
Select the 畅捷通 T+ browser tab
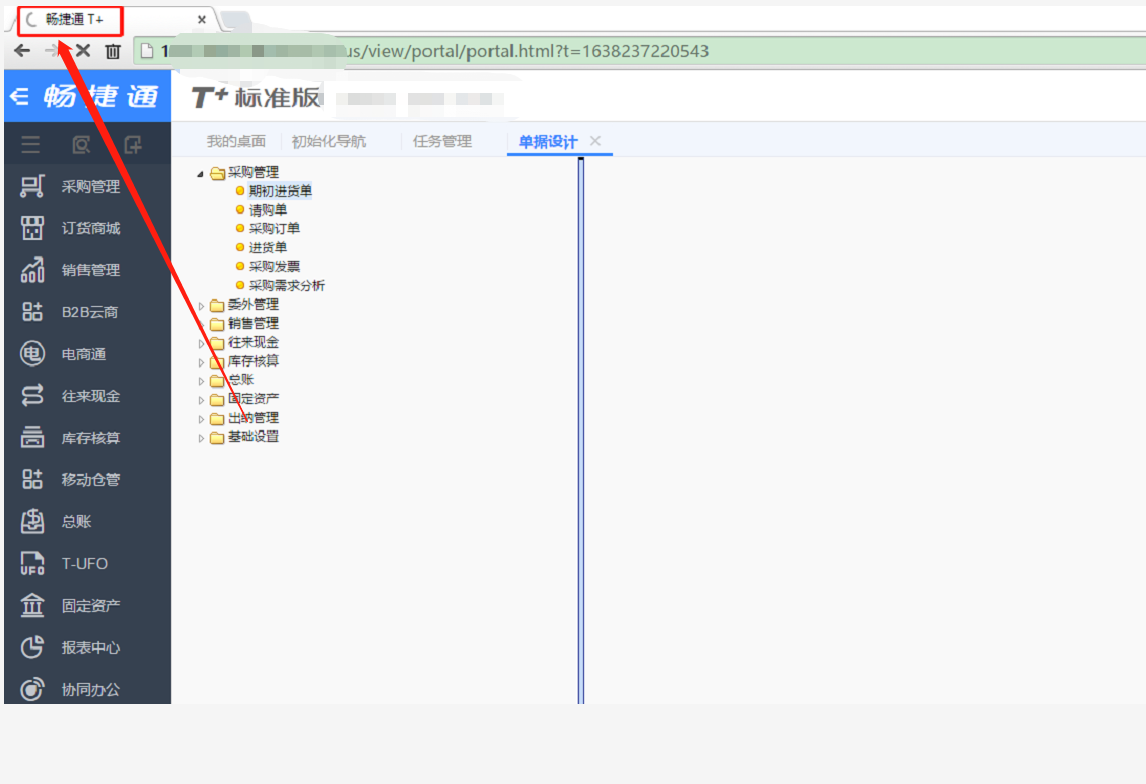75,19
